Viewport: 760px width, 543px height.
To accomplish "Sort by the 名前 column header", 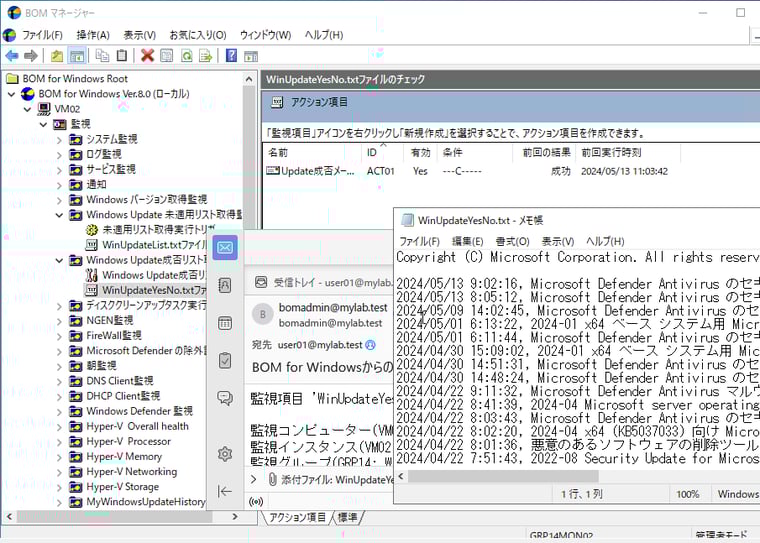I will coord(313,153).
